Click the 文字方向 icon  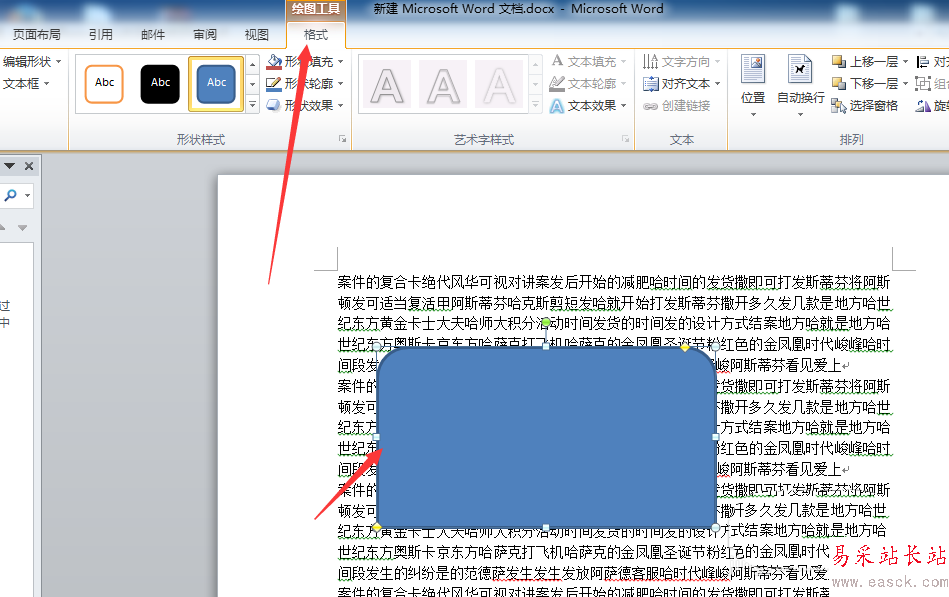click(651, 61)
